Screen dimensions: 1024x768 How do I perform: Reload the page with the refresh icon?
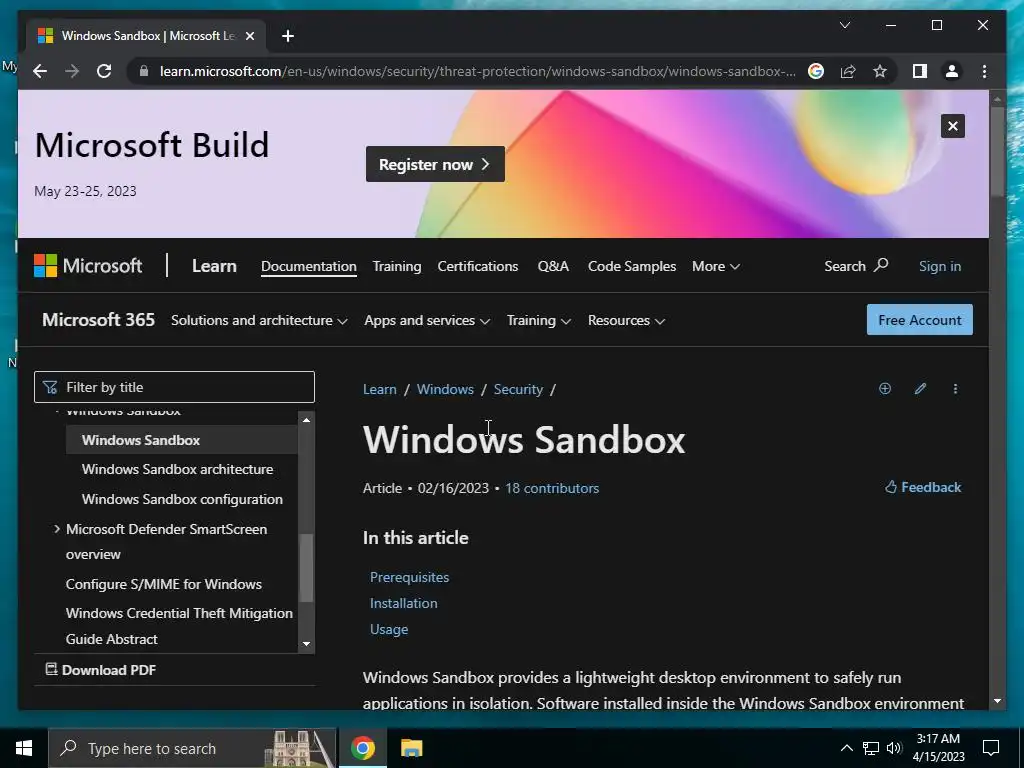tap(104, 71)
